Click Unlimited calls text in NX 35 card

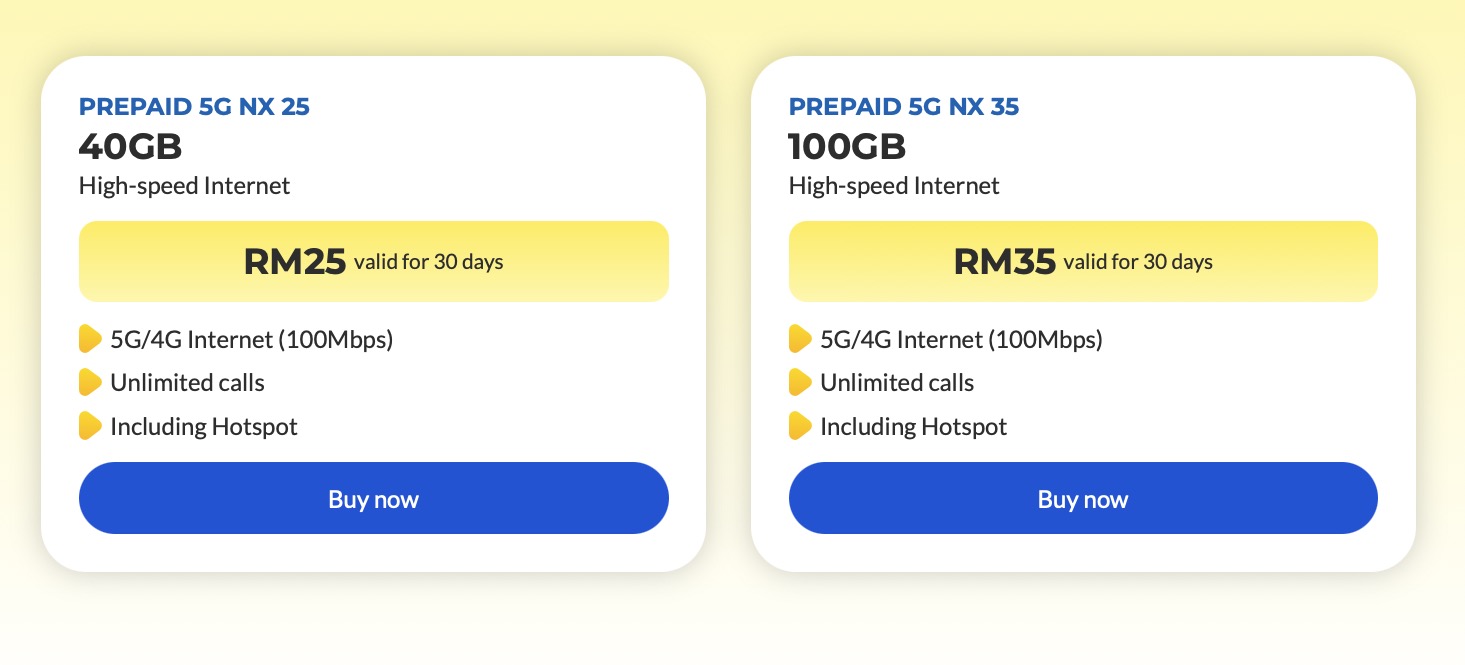click(x=897, y=383)
